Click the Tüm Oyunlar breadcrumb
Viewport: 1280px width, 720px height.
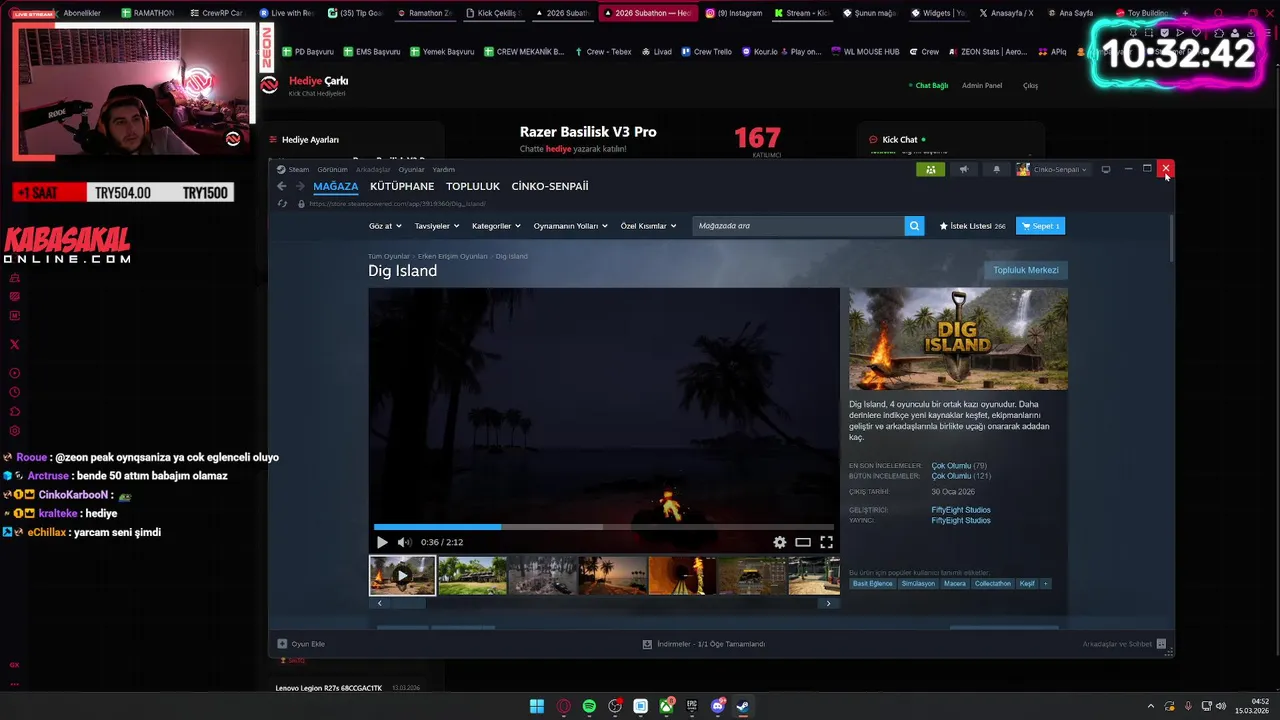389,256
